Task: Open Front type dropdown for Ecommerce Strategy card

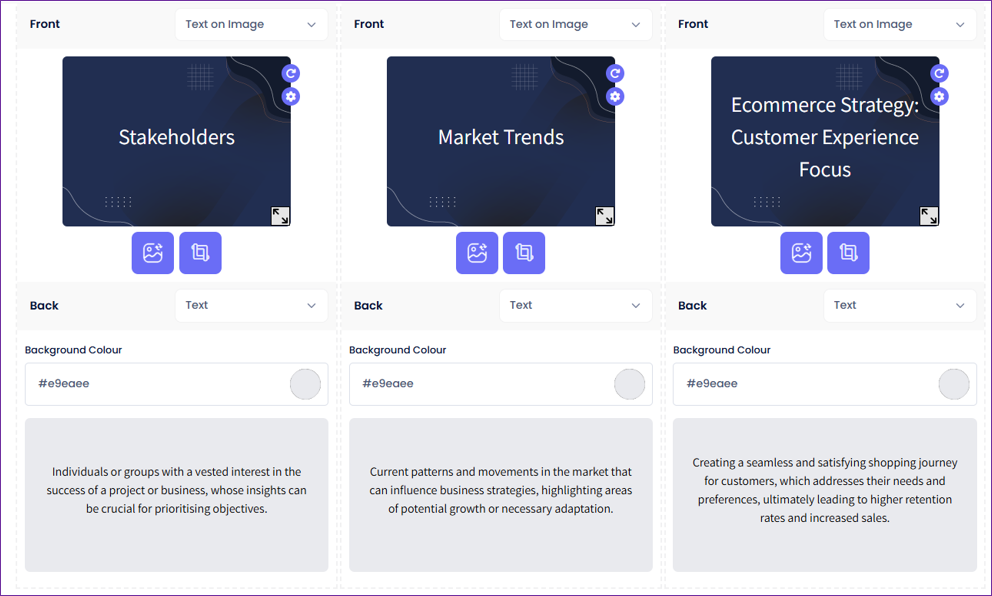Action: point(899,25)
